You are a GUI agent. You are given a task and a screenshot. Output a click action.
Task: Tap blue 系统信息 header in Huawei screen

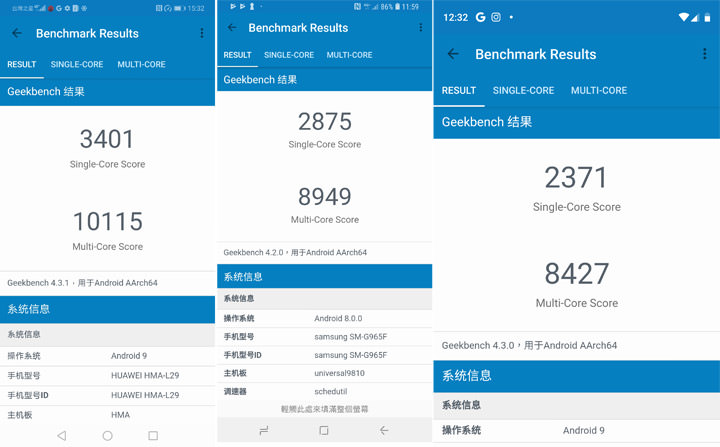[107, 309]
